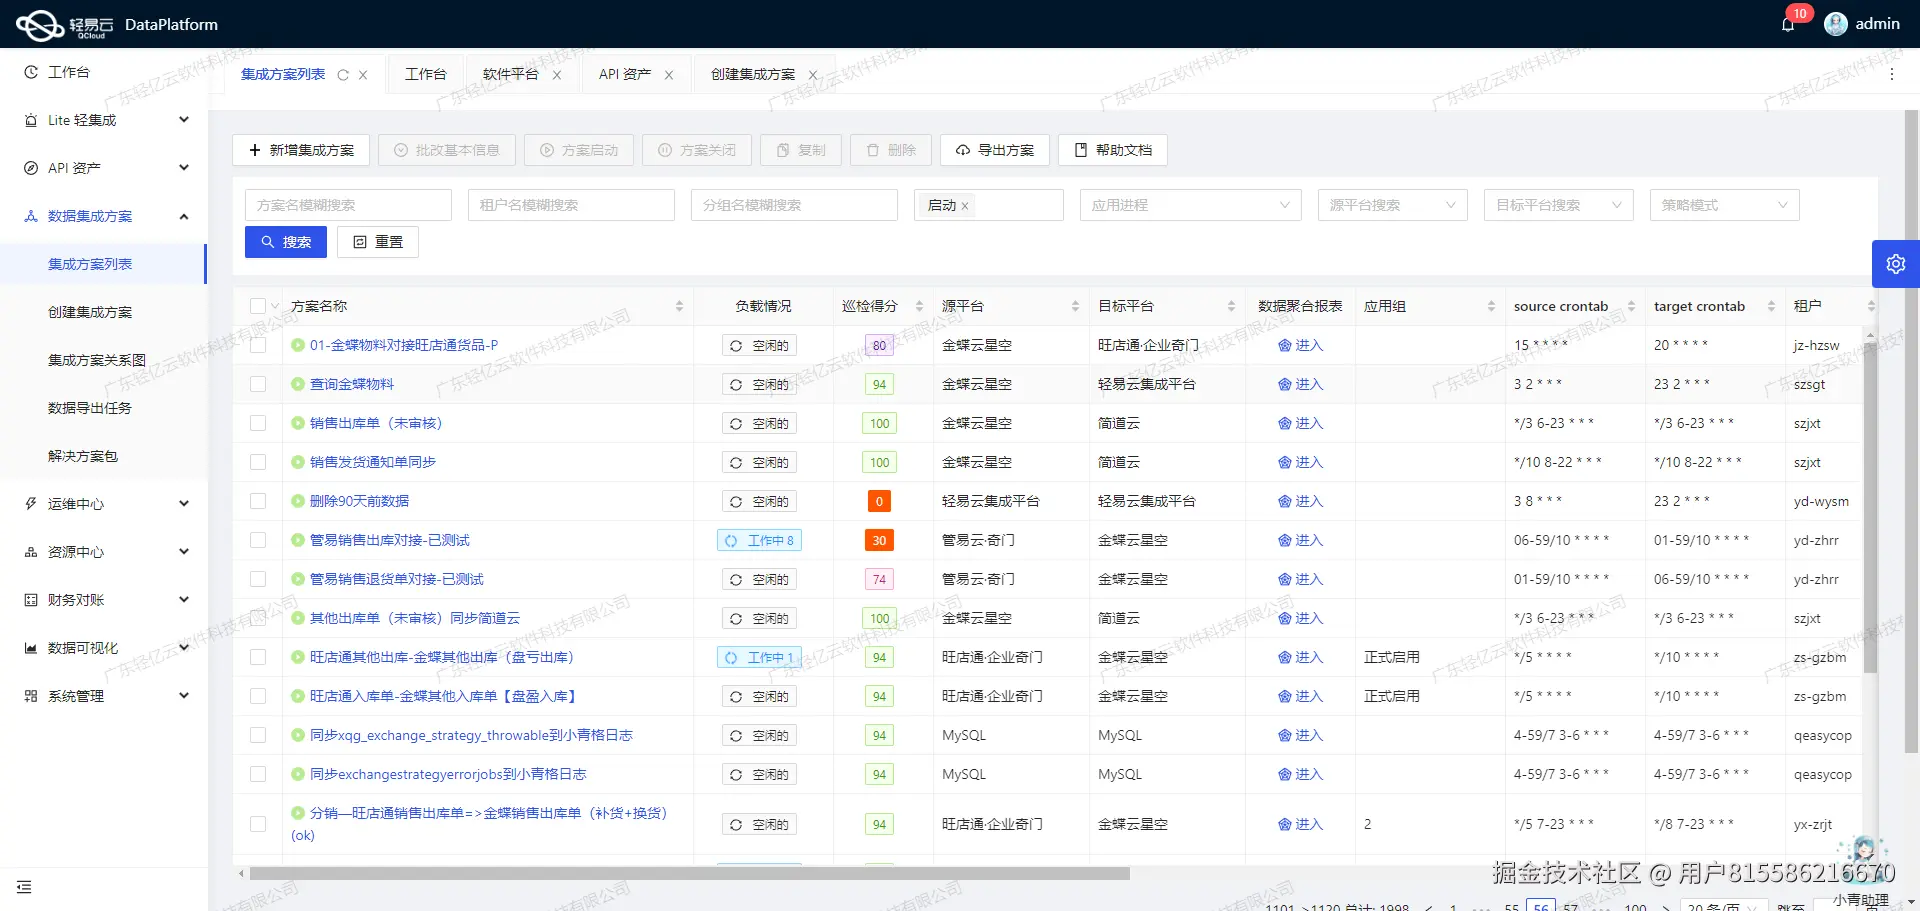Open the 新增集成方案 creation tool
1920x911 pixels.
[x=300, y=149]
